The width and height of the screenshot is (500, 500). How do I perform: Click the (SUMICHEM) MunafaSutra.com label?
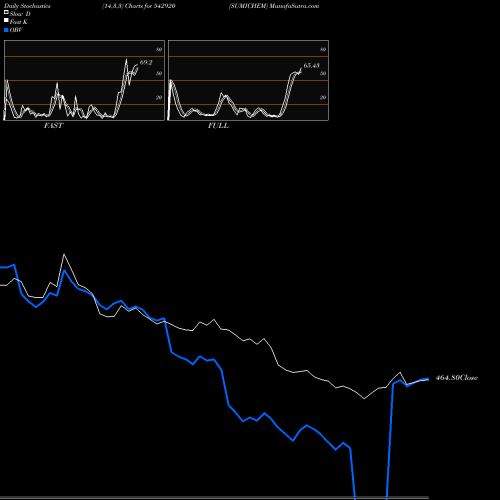(x=274, y=6)
